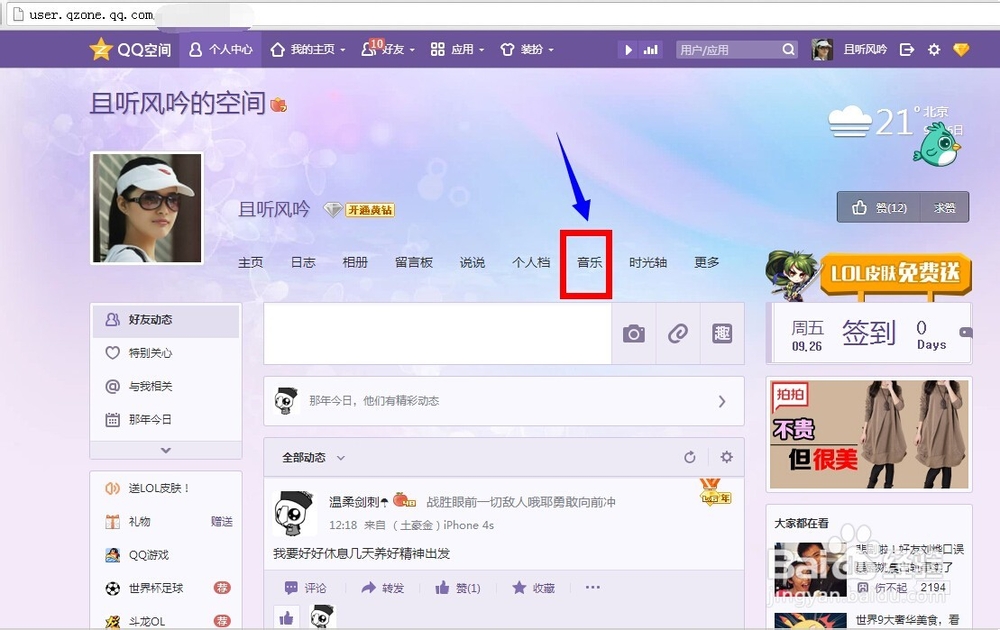The image size is (1000, 630).
Task: Click the music play button in top bar
Action: [x=628, y=50]
